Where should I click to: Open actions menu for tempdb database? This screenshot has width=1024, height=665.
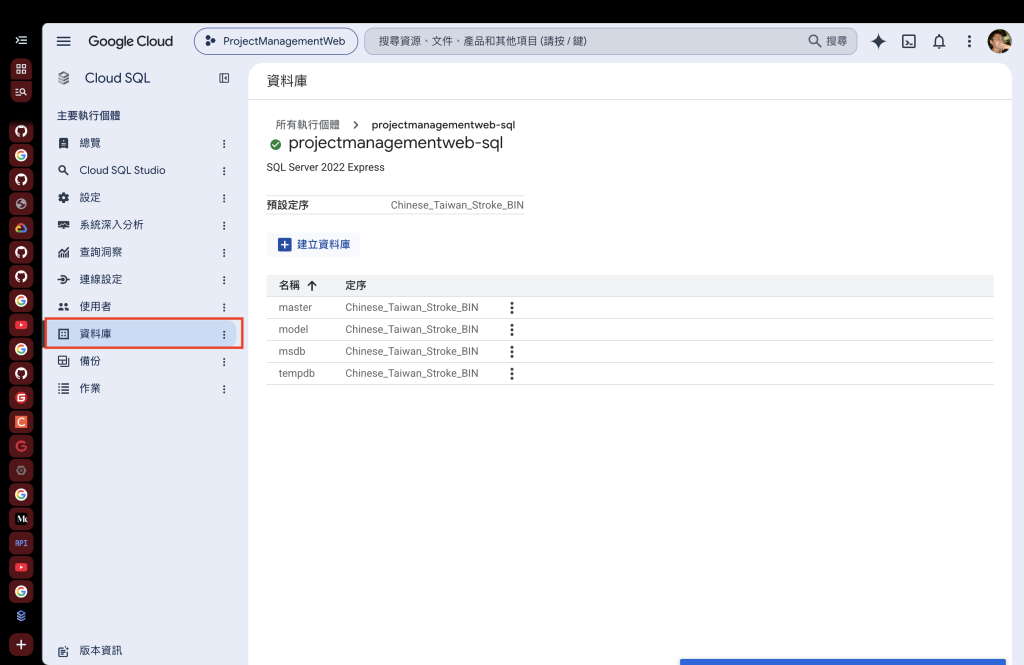coord(512,374)
